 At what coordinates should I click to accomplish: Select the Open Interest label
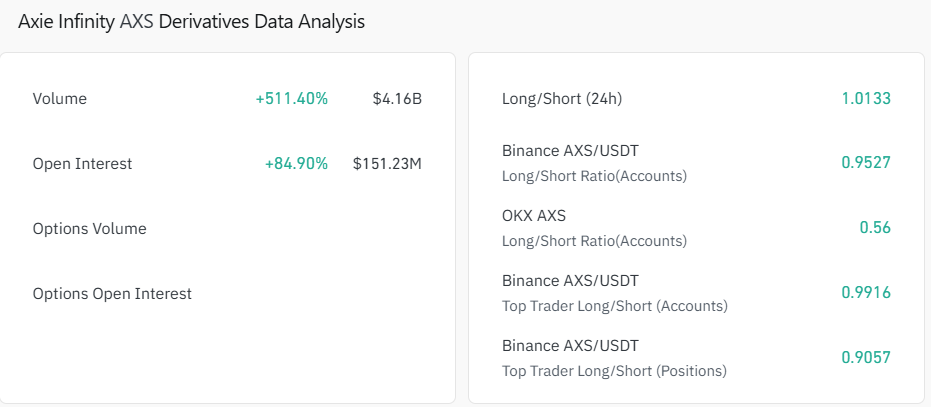pos(82,164)
